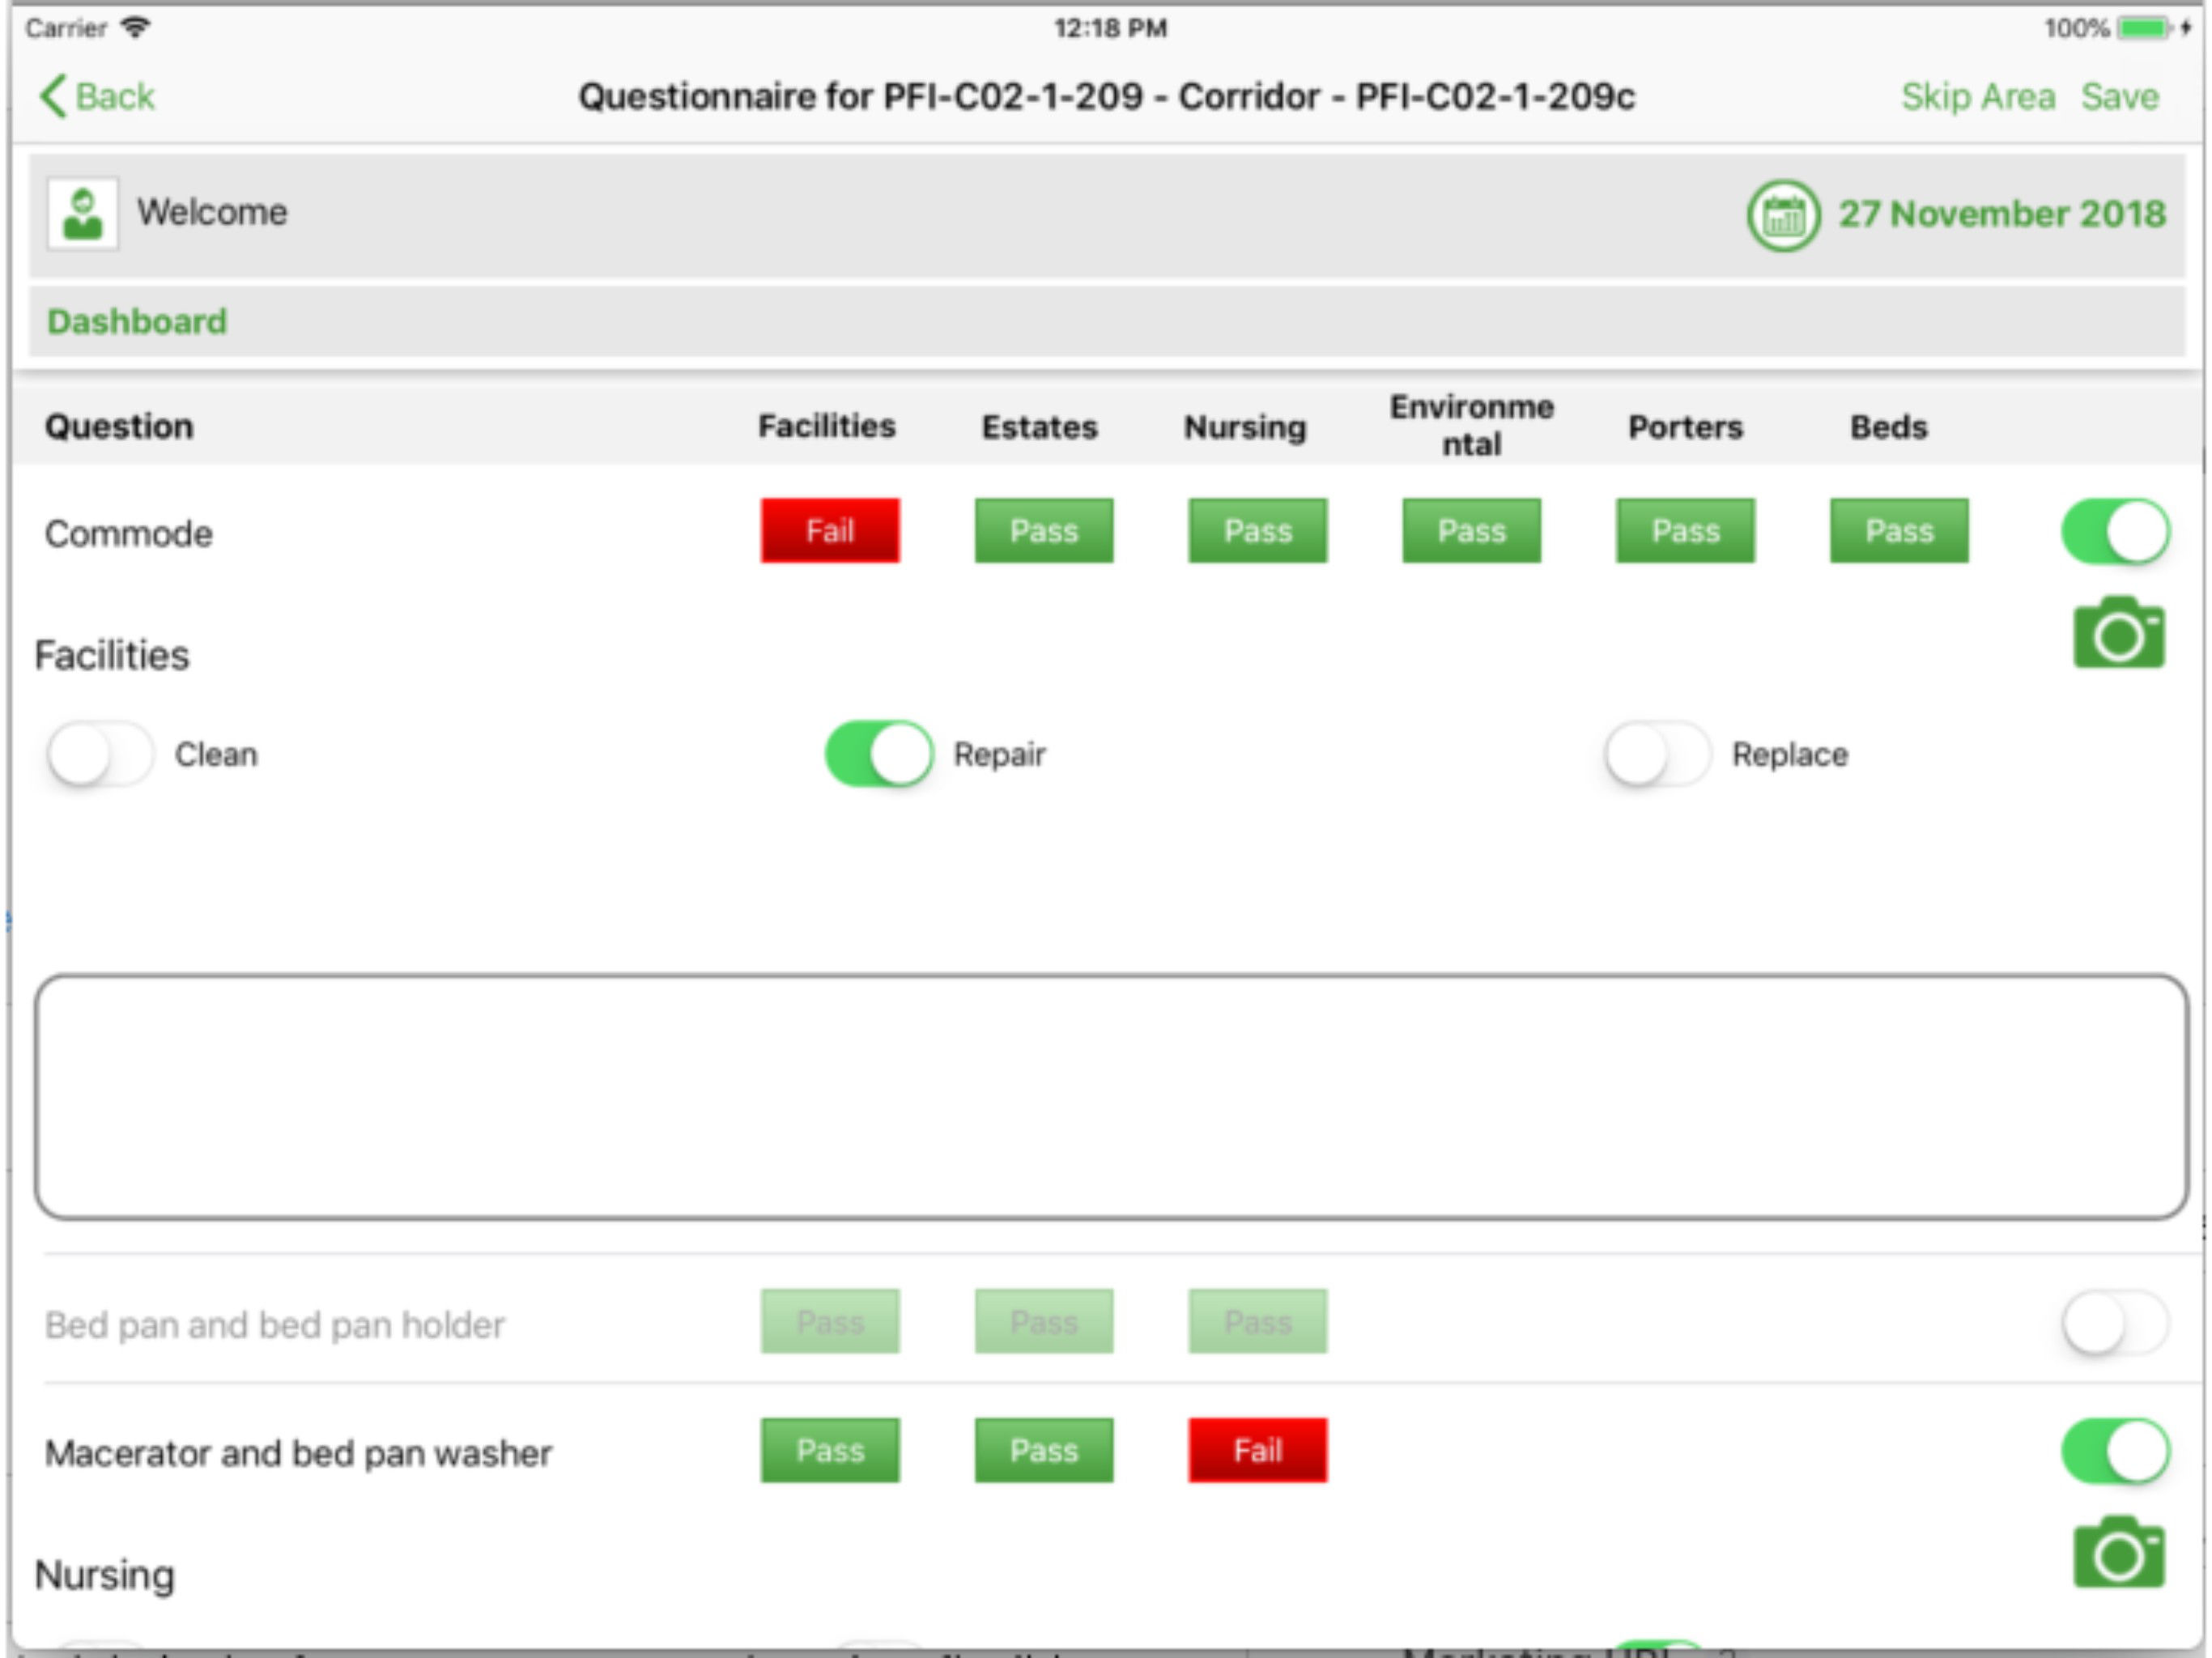The image size is (2212, 1658).
Task: Disable the Repair toggle
Action: click(x=879, y=754)
